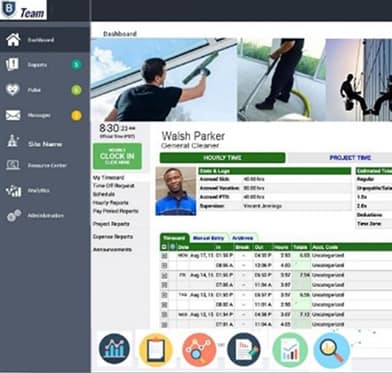392x373 pixels.
Task: Open the My Timecard link
Action: coord(109,178)
